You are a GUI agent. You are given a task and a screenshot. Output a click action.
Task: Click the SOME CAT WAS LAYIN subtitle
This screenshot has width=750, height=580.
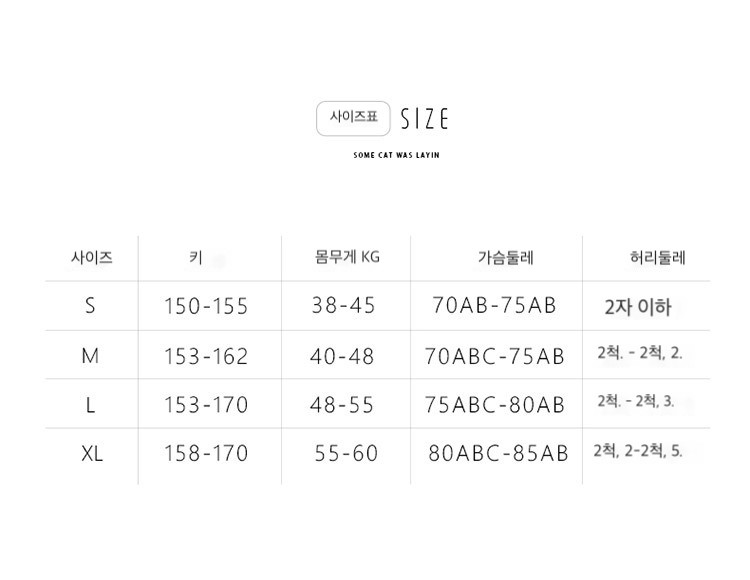click(x=396, y=155)
